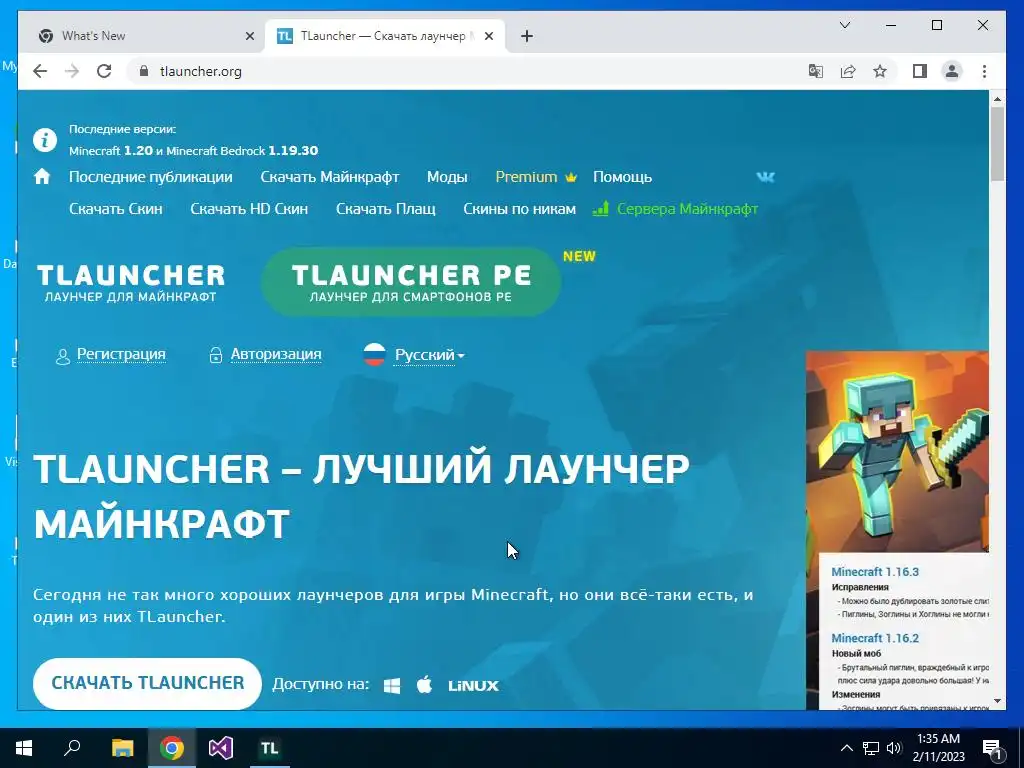The image size is (1024, 768).
Task: Open the Minecraft 1.16.3 changelog link
Action: tap(874, 571)
